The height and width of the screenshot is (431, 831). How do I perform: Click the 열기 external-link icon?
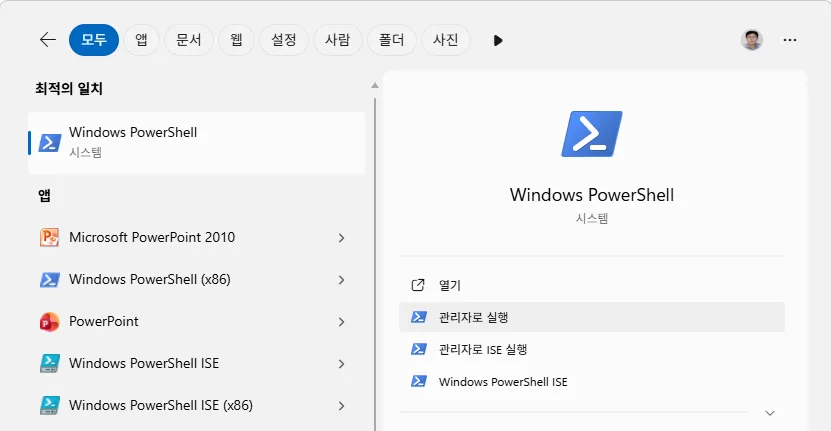[418, 285]
